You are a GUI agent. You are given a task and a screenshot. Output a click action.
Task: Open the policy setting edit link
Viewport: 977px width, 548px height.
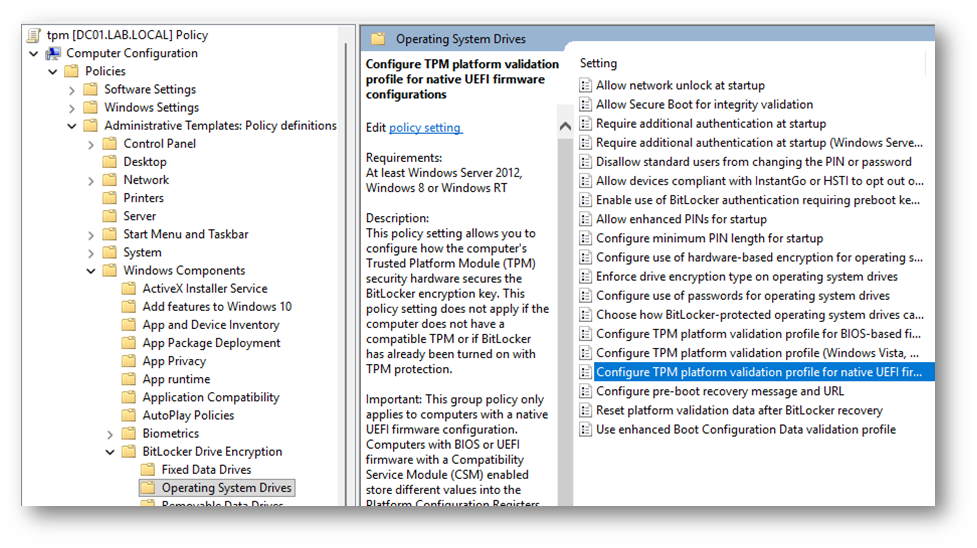click(425, 128)
